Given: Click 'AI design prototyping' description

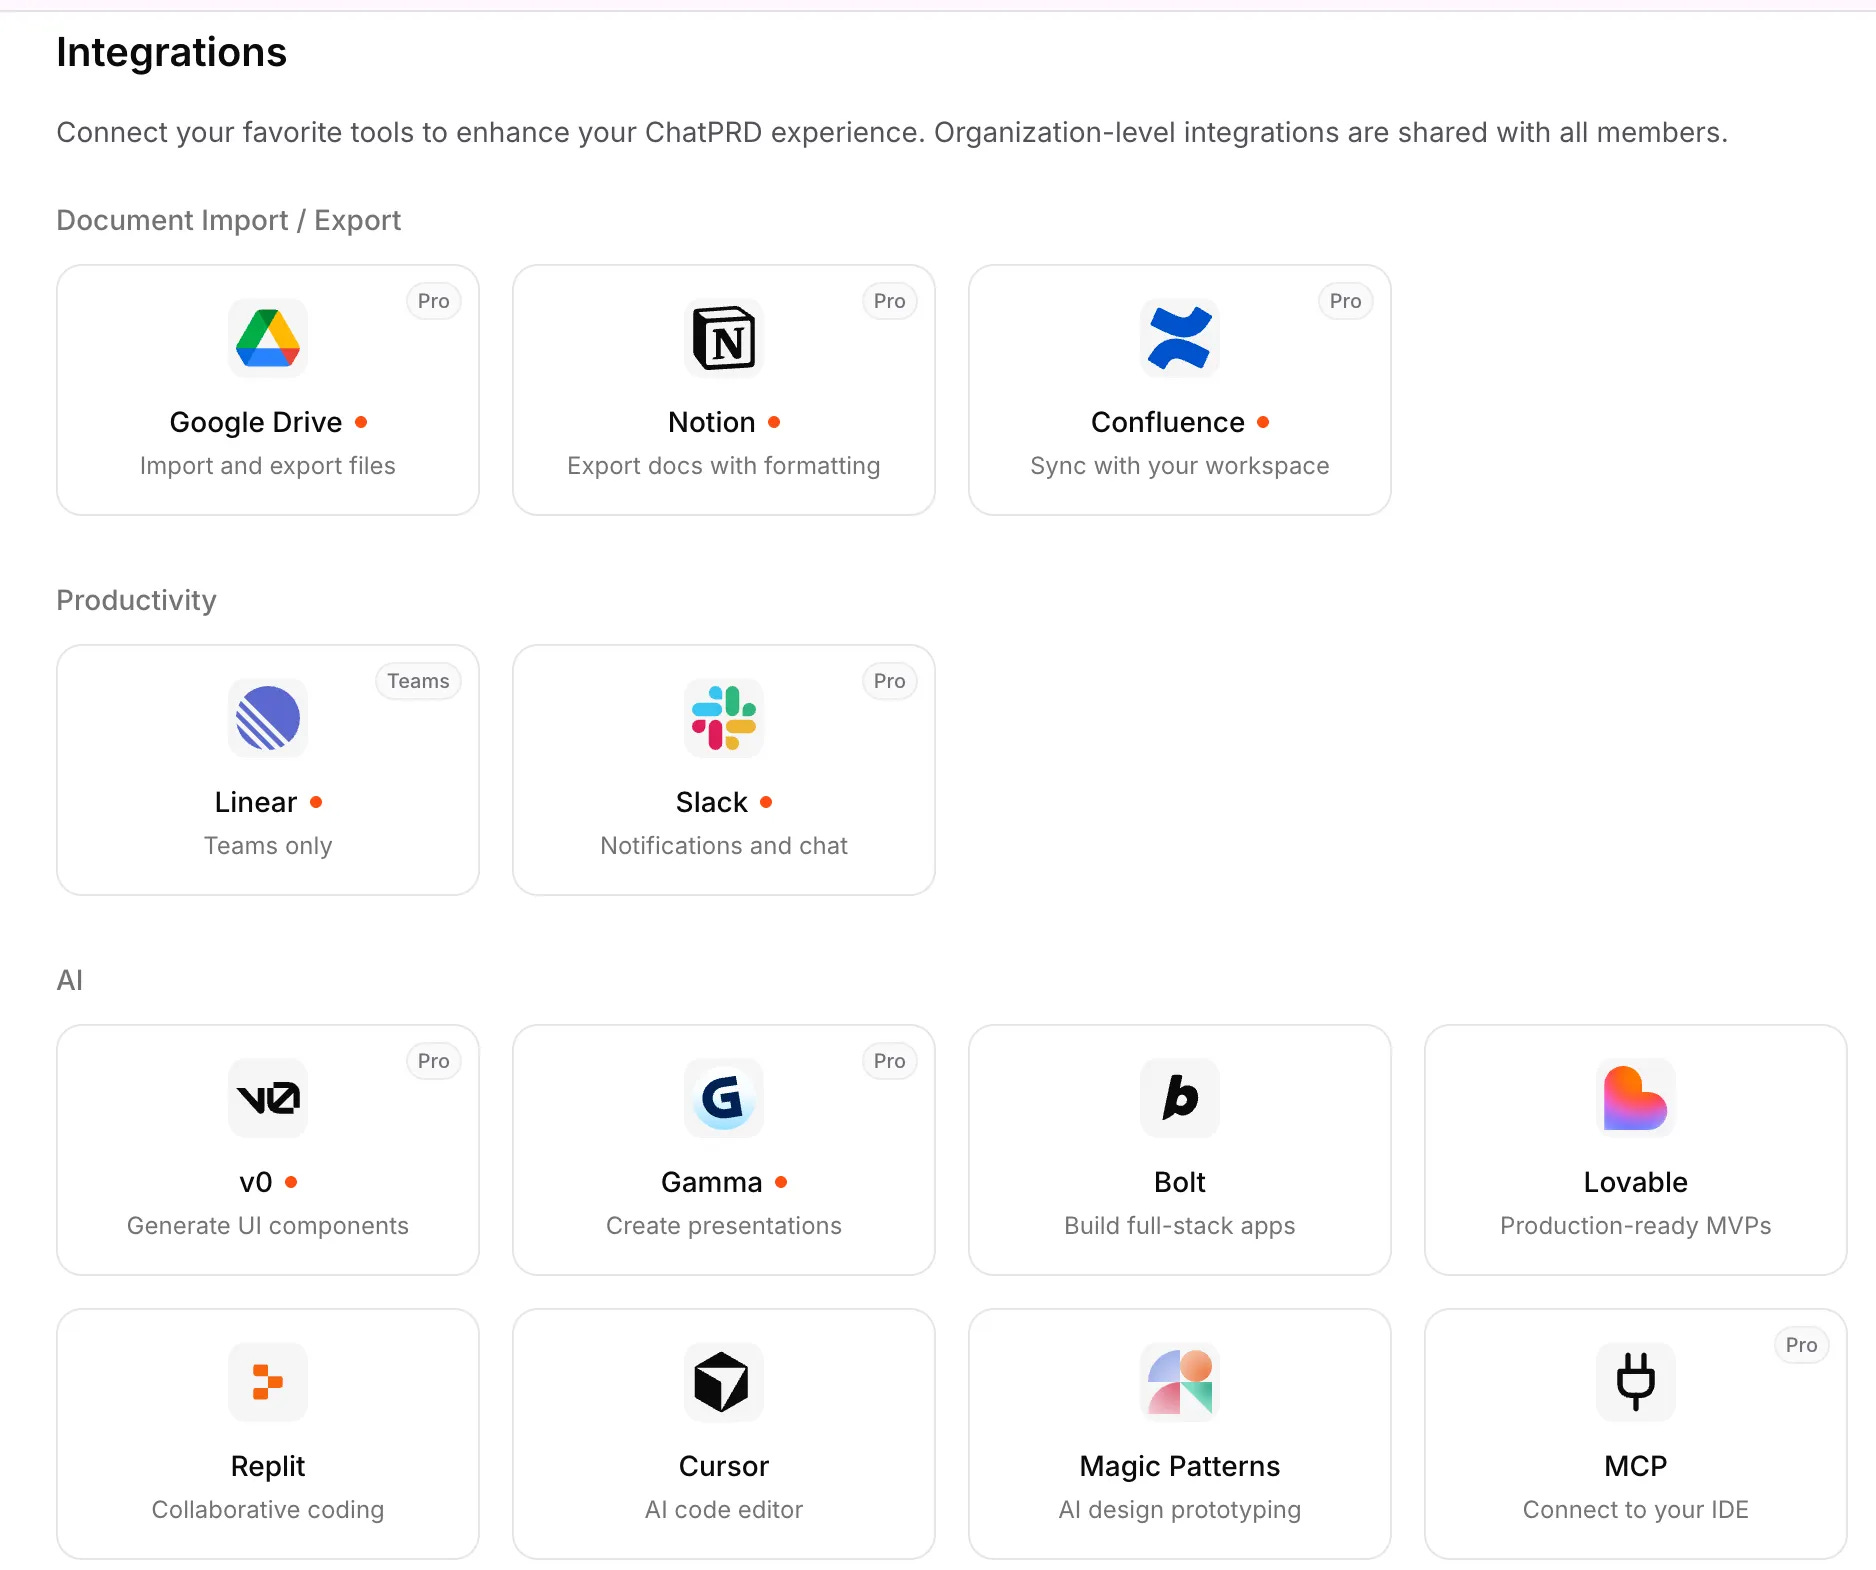Looking at the screenshot, I should 1180,1510.
